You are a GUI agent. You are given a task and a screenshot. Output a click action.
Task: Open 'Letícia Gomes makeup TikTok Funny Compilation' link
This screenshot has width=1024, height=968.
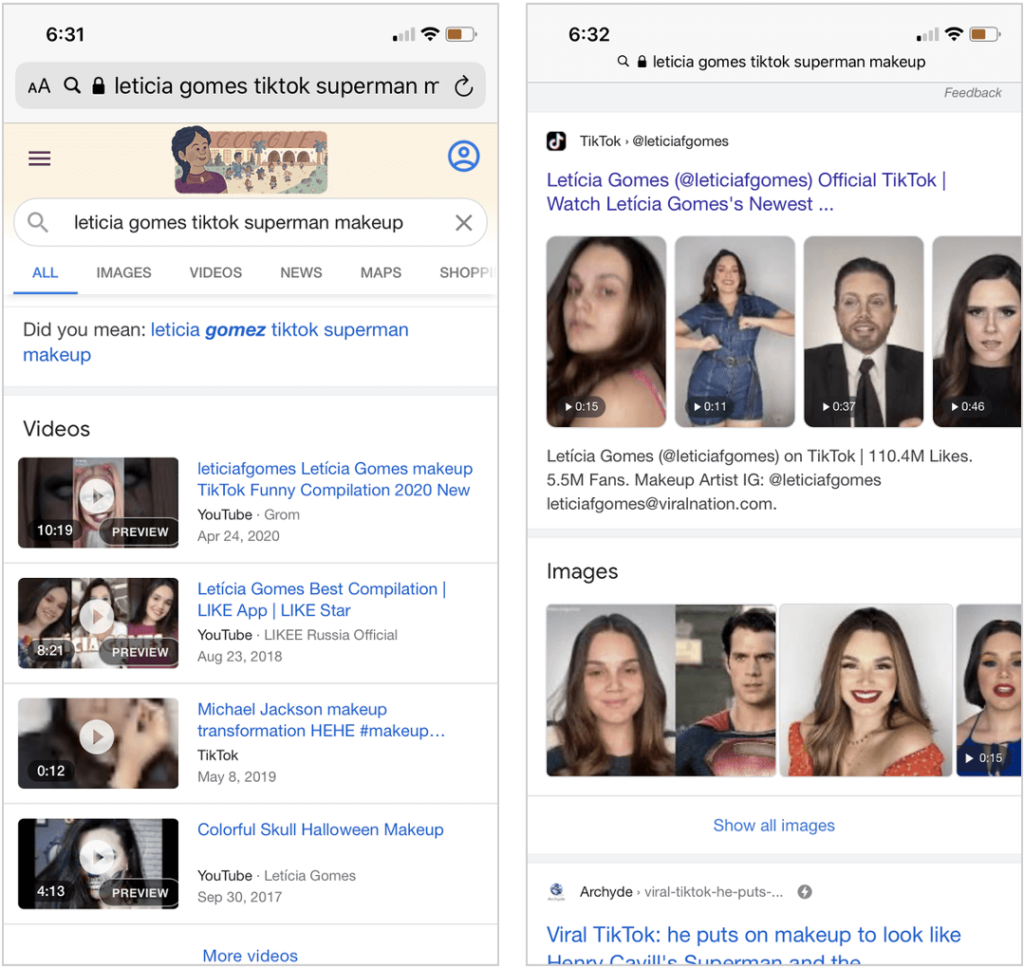tap(335, 479)
